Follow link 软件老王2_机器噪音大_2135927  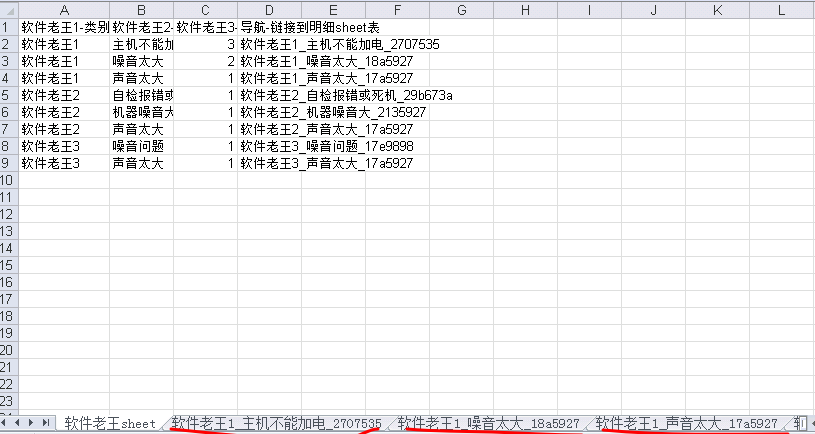(333, 112)
